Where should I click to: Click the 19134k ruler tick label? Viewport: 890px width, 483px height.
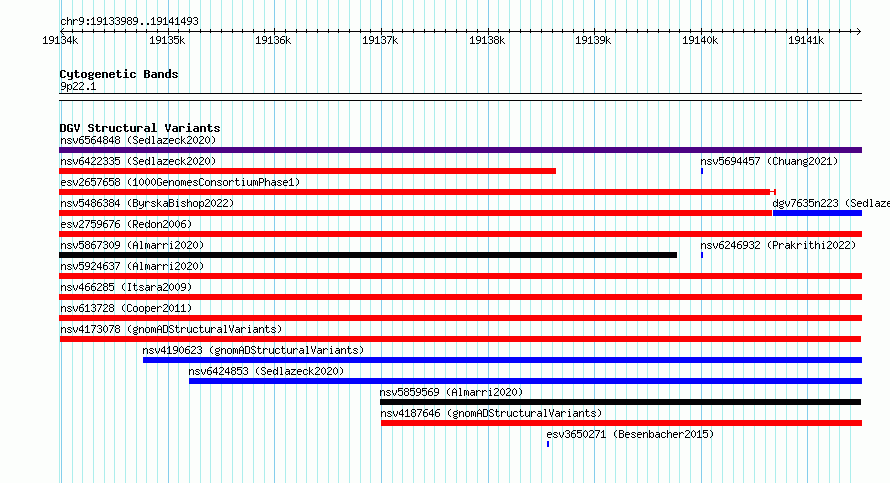coord(60,40)
